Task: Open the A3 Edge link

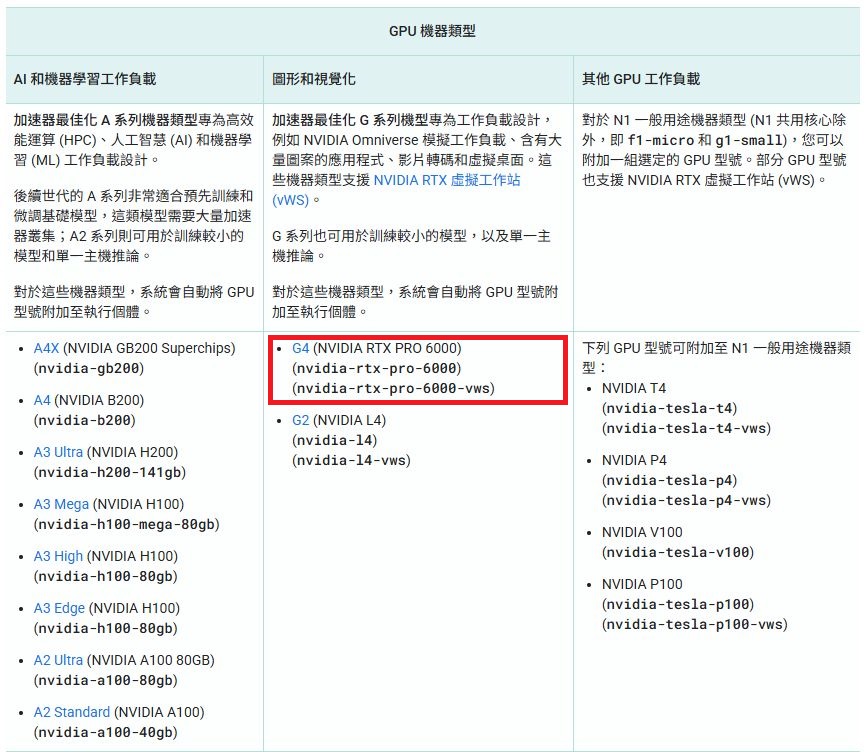Action: click(59, 608)
